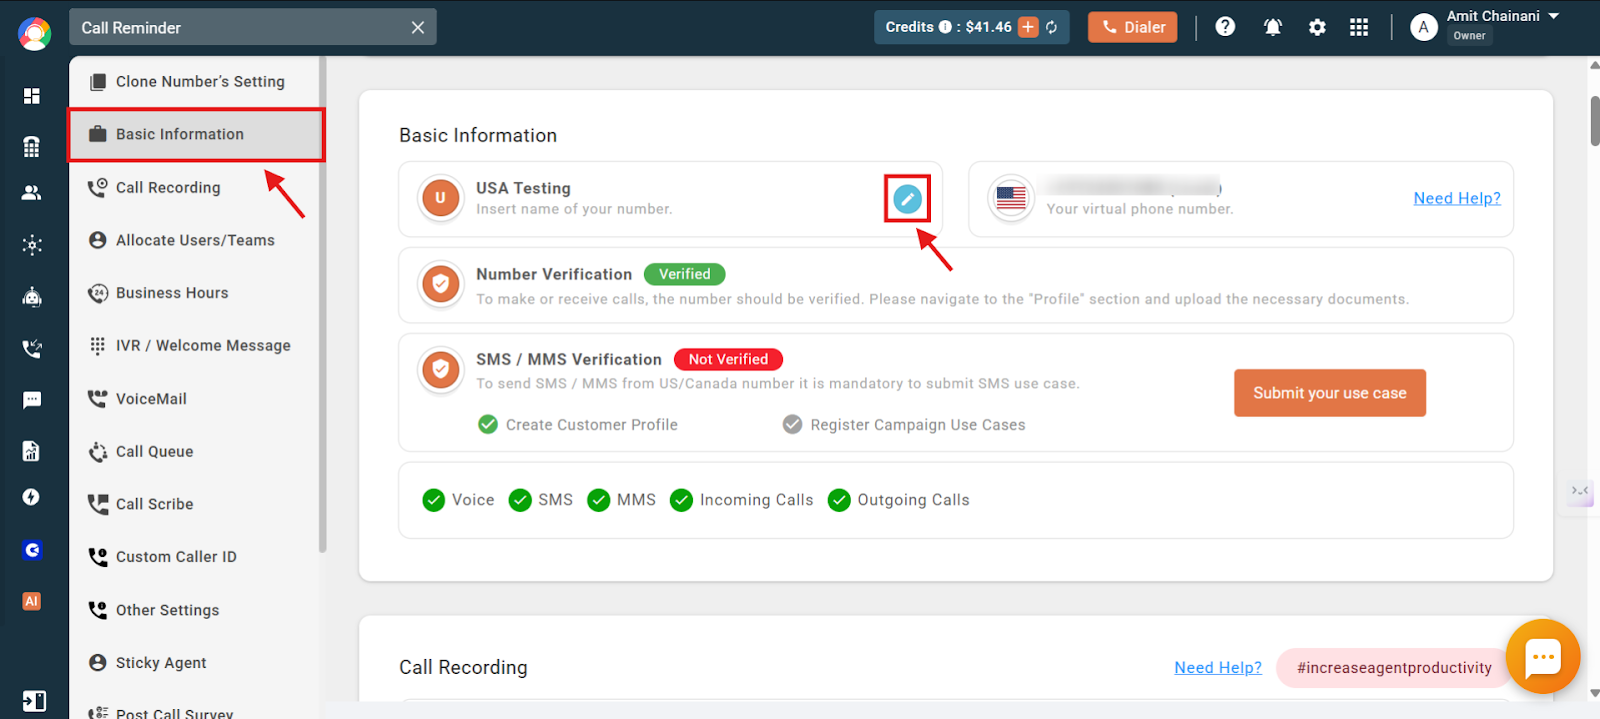Image resolution: width=1600 pixels, height=719 pixels.
Task: Open dashboard icon in left sidebar
Action: (32, 96)
